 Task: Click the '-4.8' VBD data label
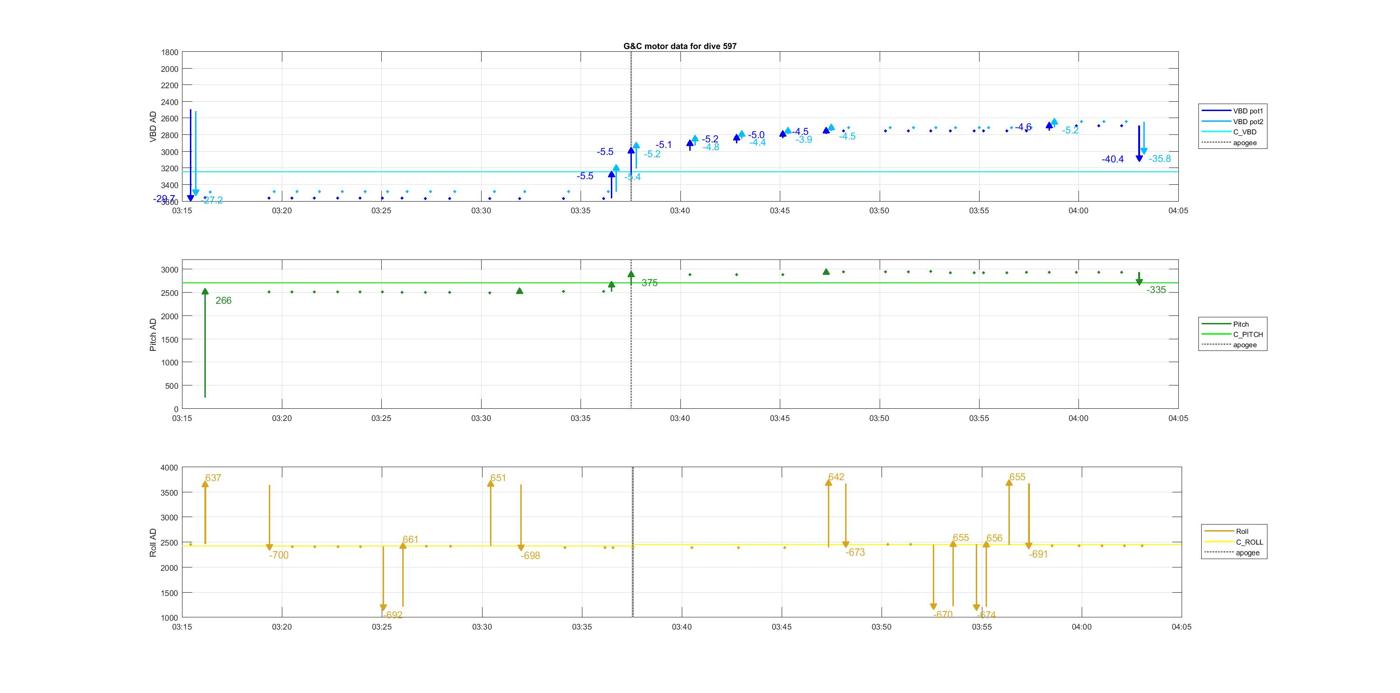coord(711,147)
